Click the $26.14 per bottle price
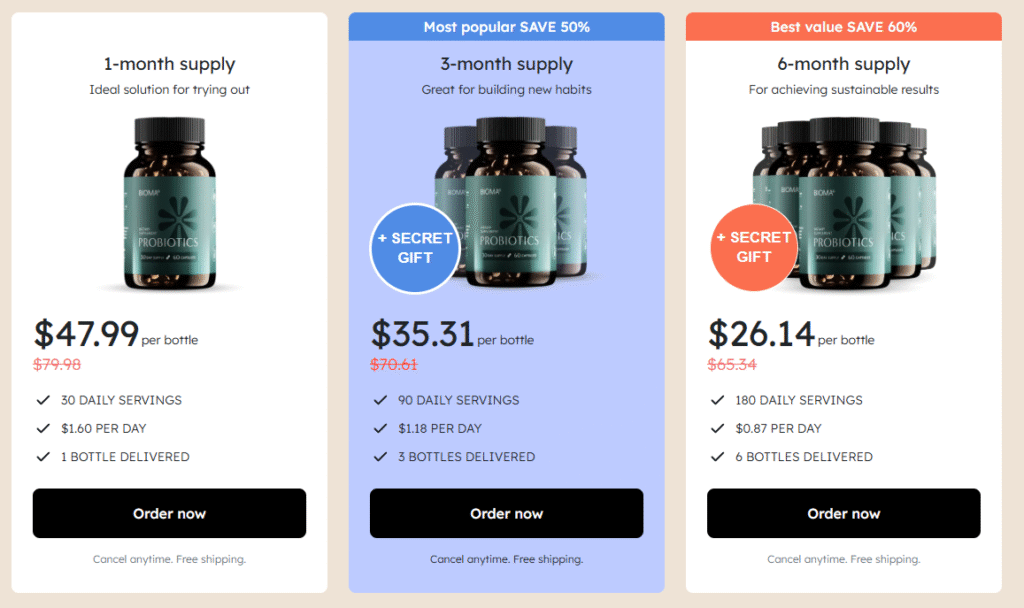The image size is (1024, 608). (791, 334)
